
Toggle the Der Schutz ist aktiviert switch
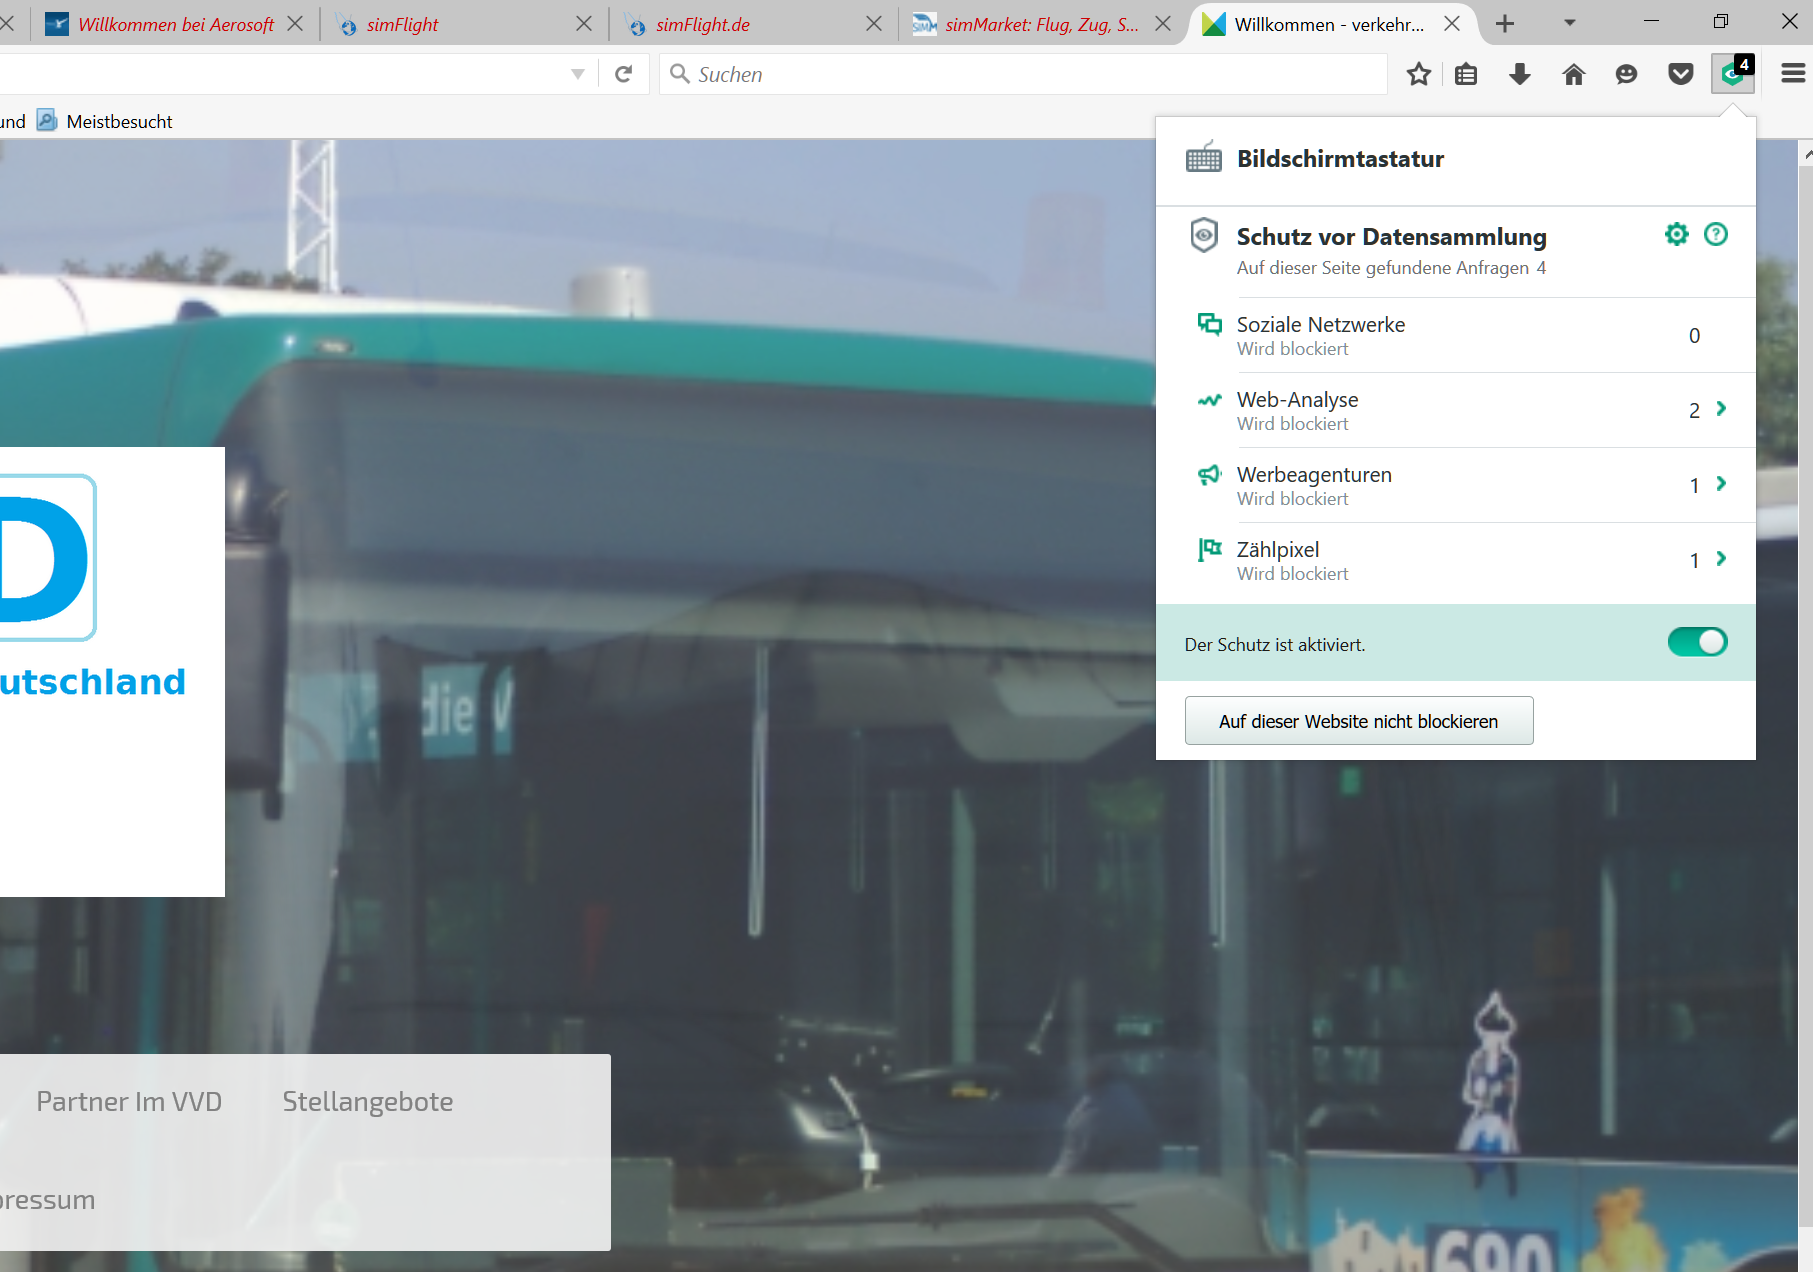coord(1697,642)
